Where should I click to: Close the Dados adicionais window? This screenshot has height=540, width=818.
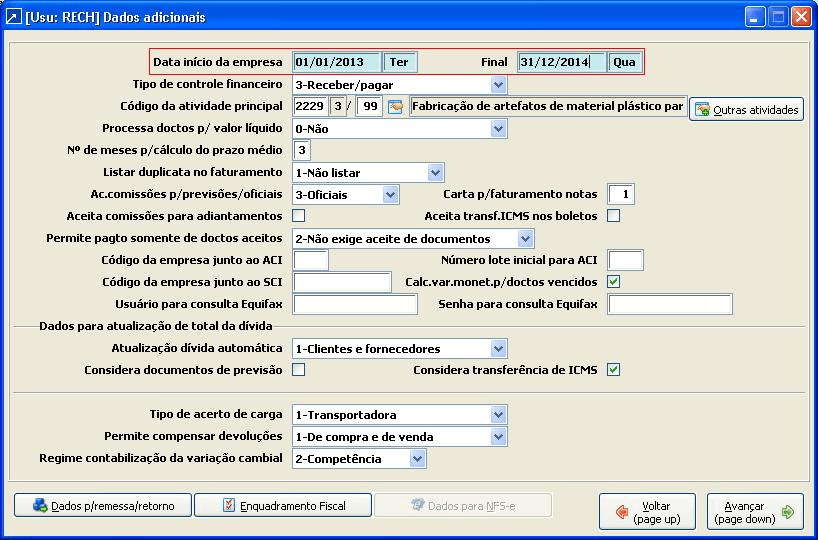tap(800, 17)
